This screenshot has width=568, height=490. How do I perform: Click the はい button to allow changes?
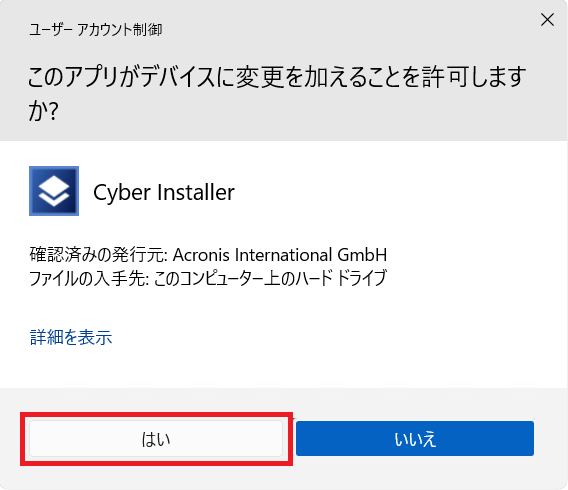coord(156,439)
